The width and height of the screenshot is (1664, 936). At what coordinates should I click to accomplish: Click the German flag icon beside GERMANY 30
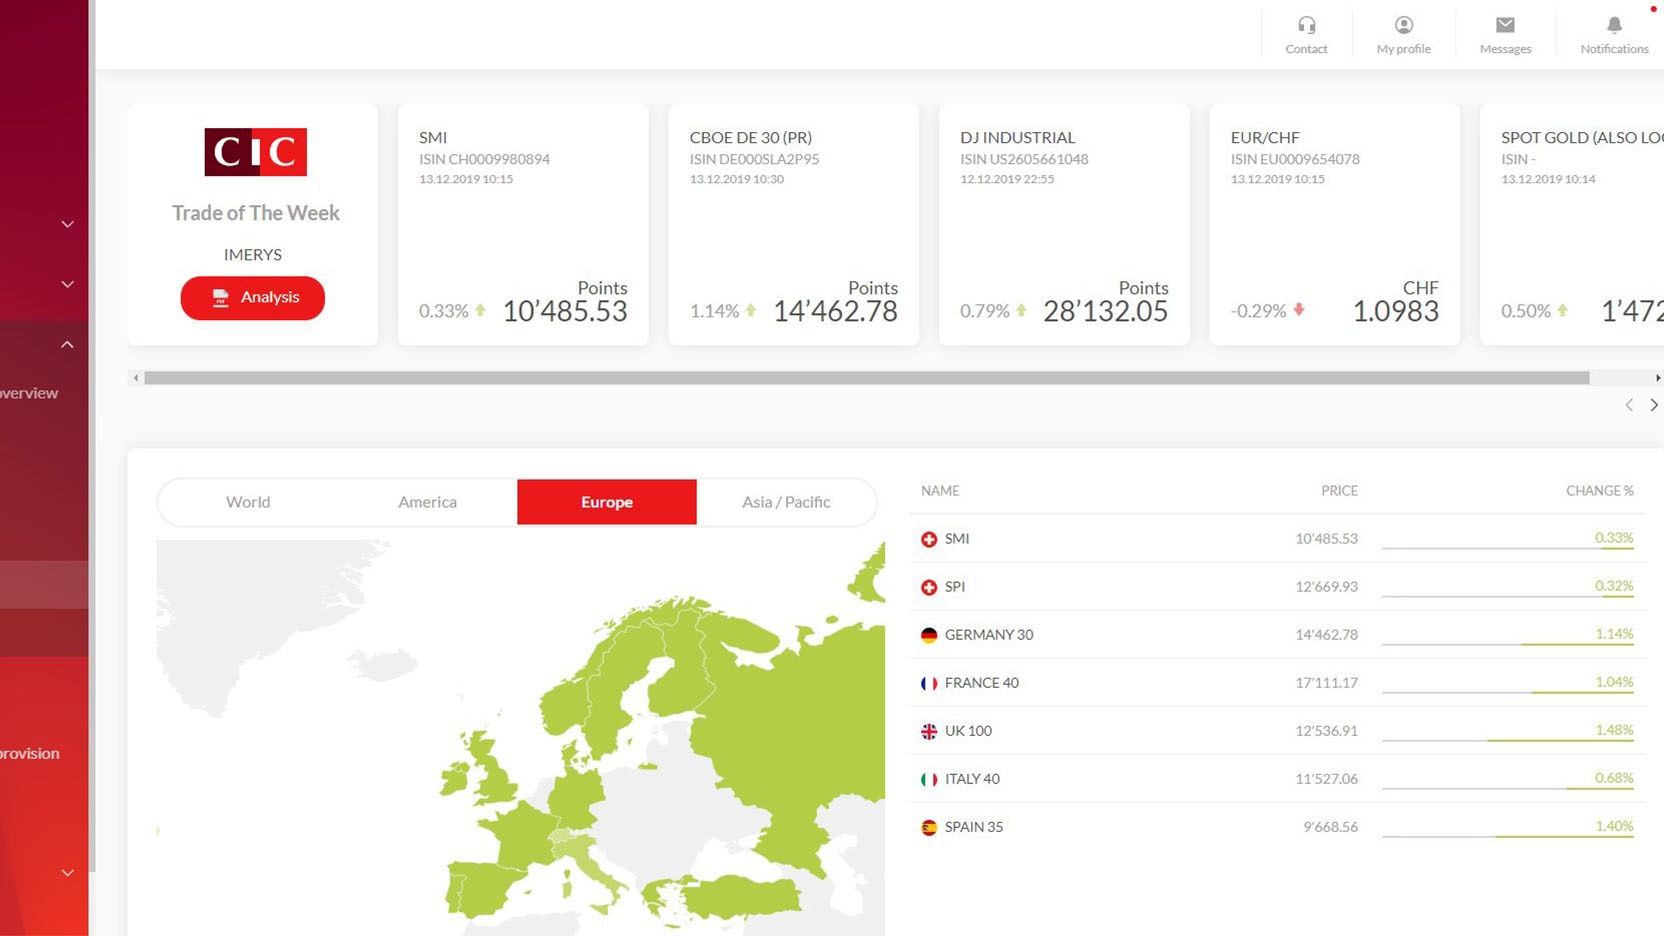click(929, 635)
